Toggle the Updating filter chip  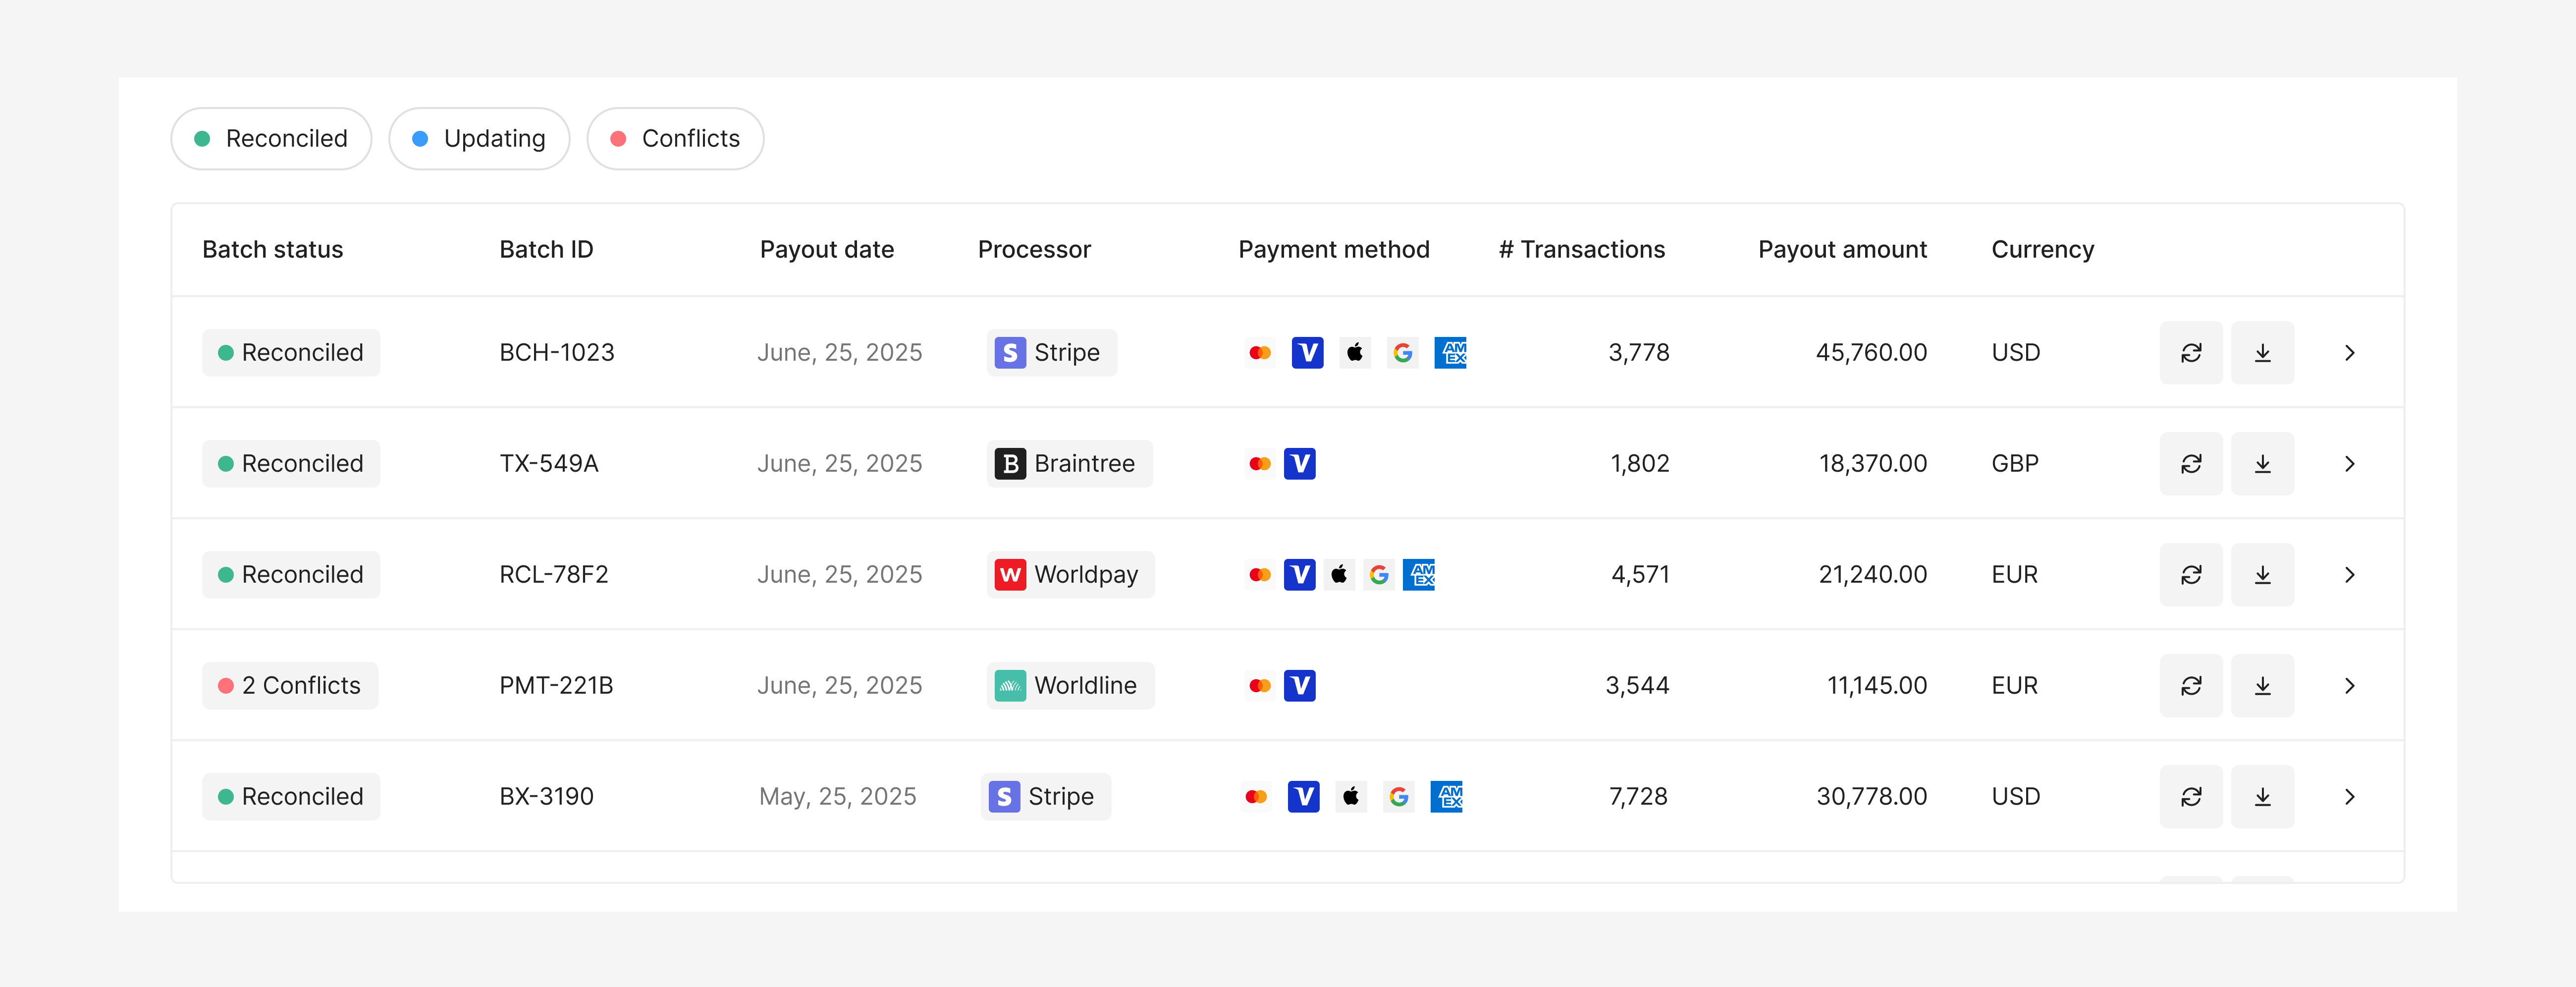pos(479,139)
